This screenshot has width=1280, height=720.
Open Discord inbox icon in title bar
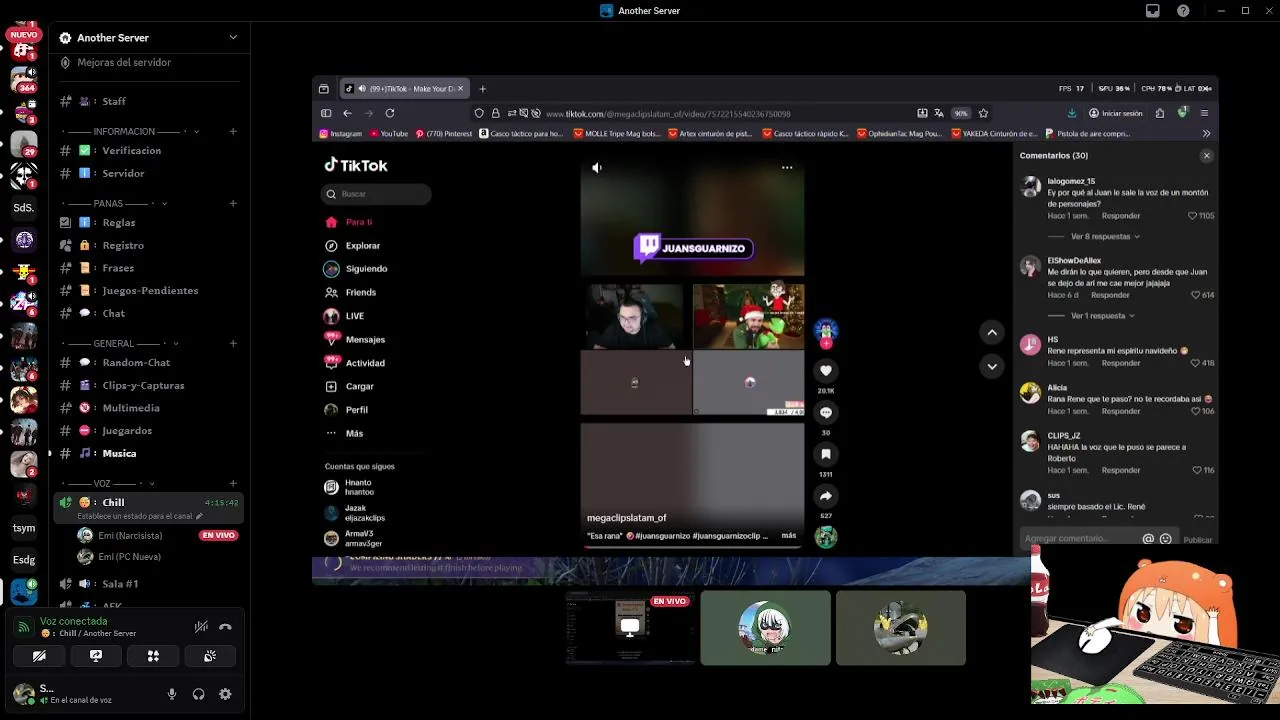(1153, 11)
